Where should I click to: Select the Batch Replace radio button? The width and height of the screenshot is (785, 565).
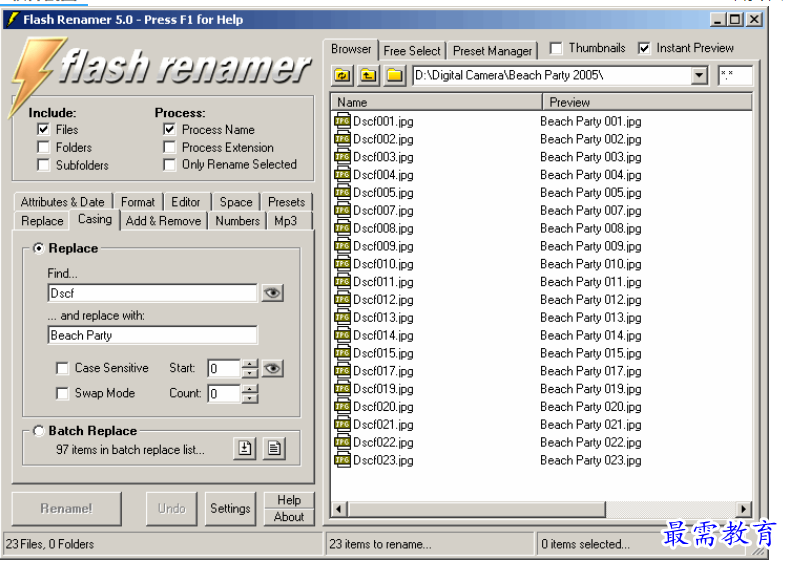pyautogui.click(x=39, y=431)
